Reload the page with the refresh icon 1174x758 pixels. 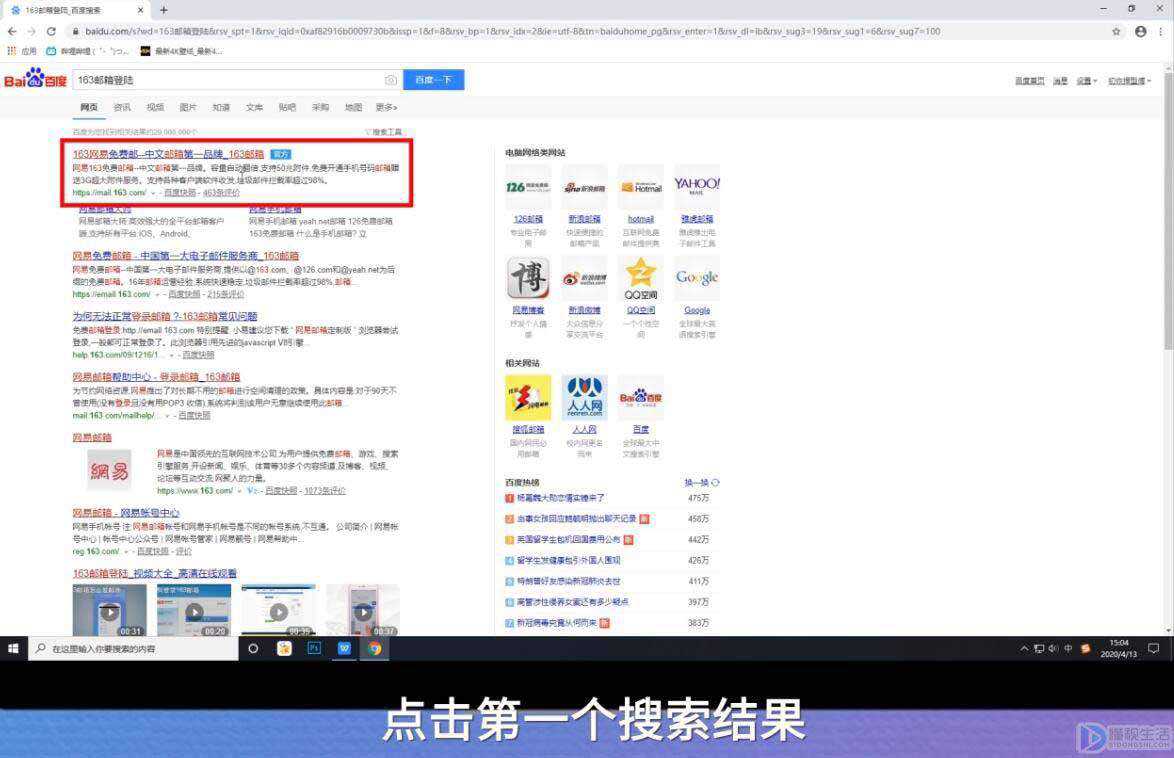(x=51, y=31)
